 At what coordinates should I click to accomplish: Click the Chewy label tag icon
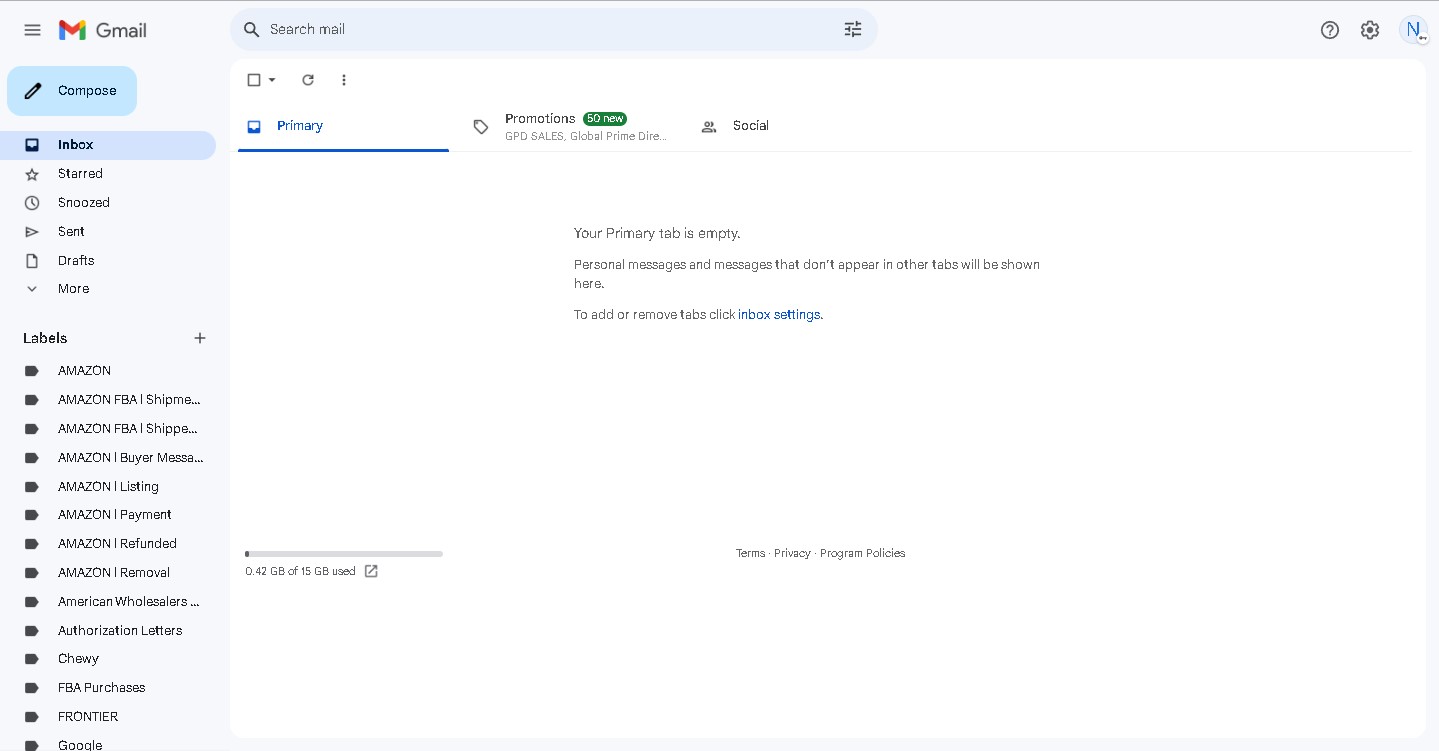click(x=32, y=659)
